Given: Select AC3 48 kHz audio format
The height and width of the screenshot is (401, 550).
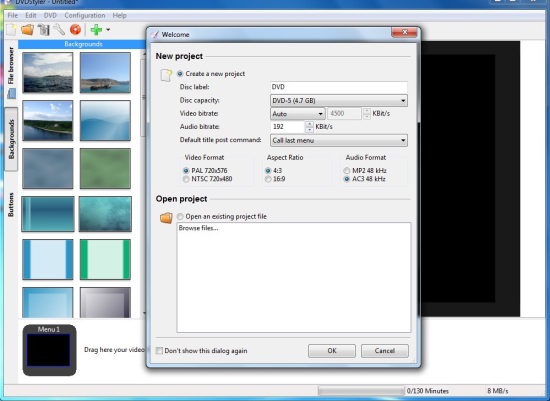Looking at the screenshot, I should click(347, 179).
